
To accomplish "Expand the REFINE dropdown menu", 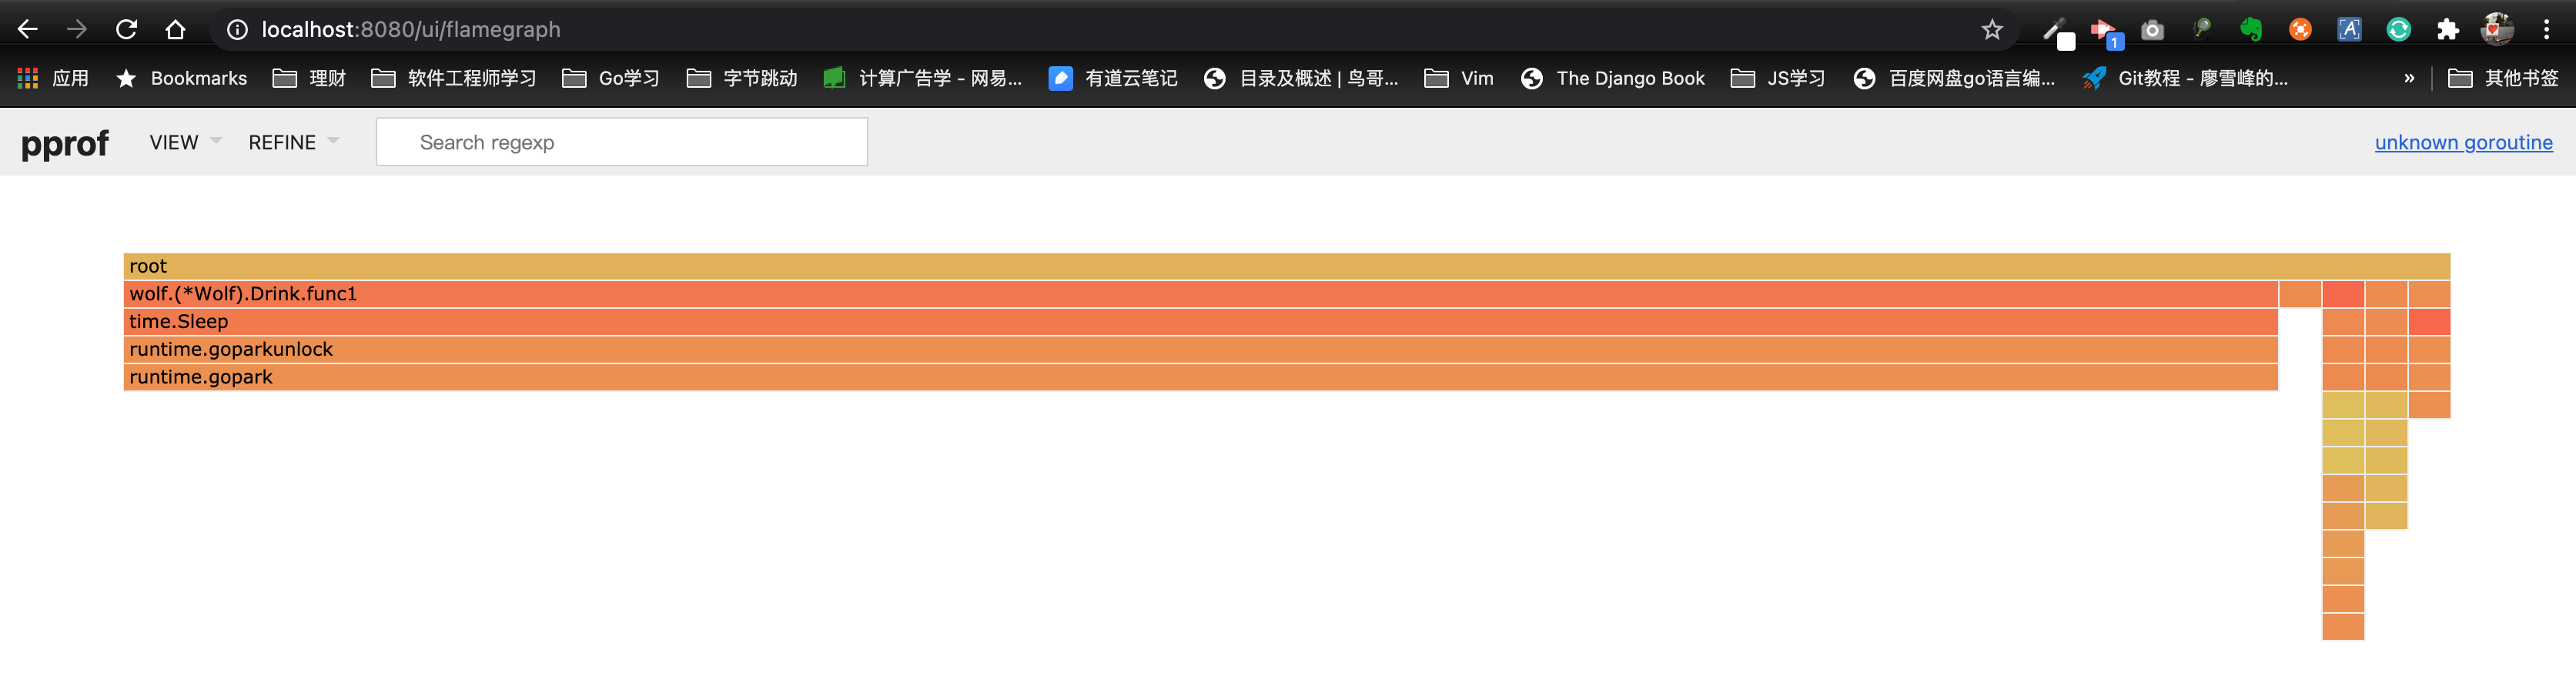I will pyautogui.click(x=293, y=142).
